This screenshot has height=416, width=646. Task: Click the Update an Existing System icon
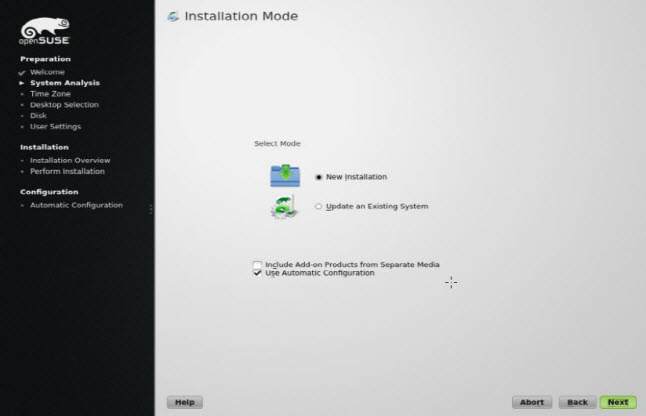click(284, 207)
